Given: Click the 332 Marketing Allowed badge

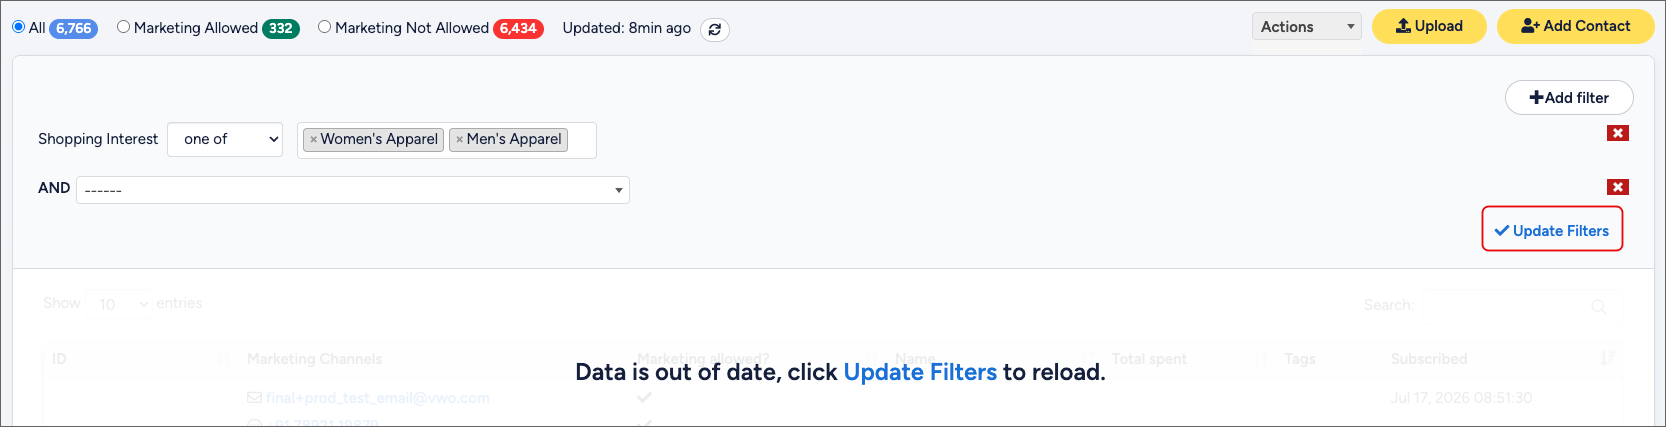Looking at the screenshot, I should pyautogui.click(x=281, y=29).
